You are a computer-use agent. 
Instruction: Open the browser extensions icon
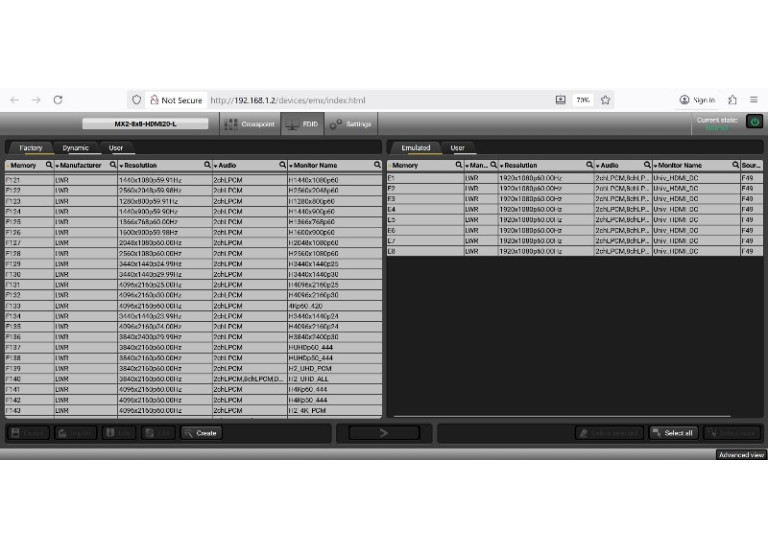[x=732, y=100]
